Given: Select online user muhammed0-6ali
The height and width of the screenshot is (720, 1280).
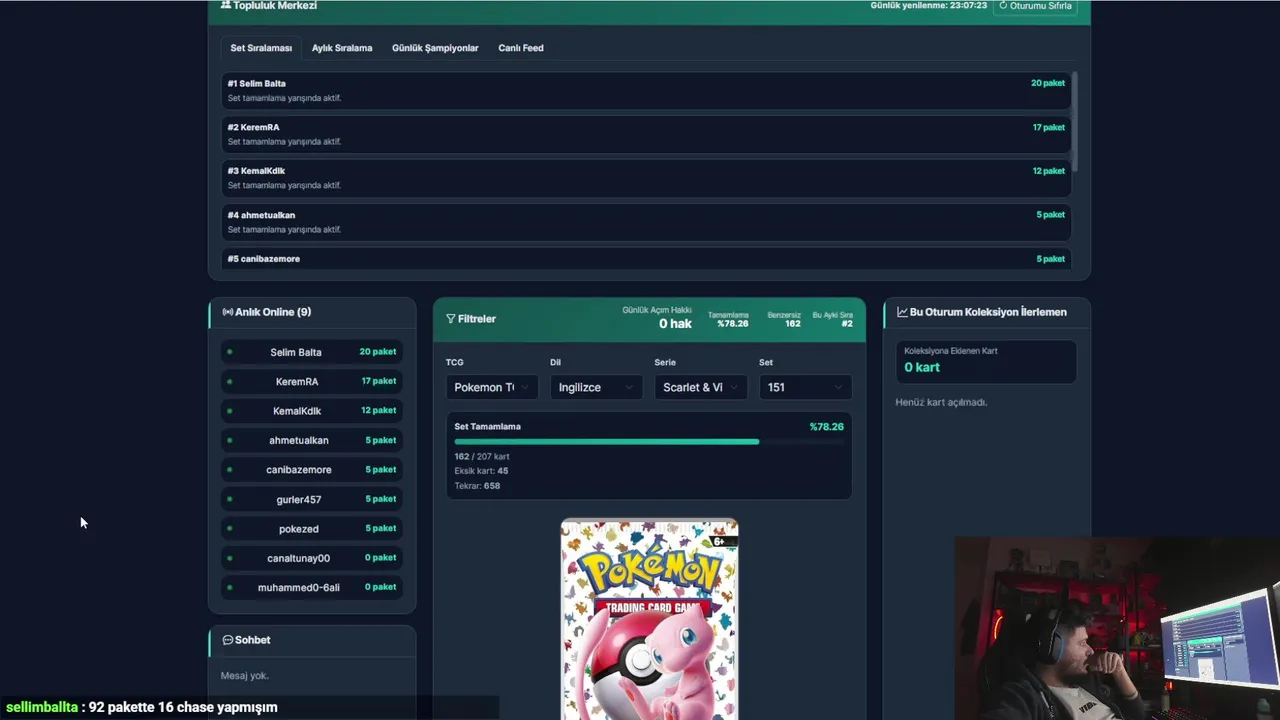Looking at the screenshot, I should pyautogui.click(x=312, y=587).
